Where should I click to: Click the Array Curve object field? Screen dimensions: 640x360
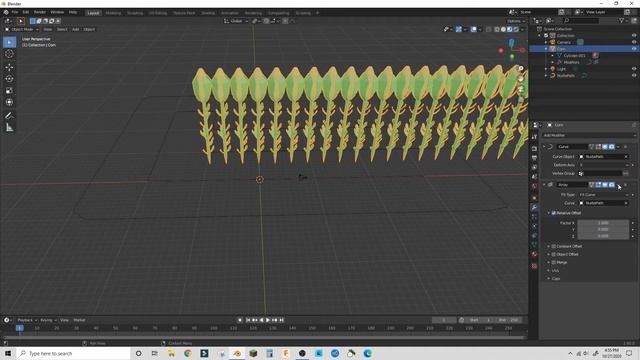[603, 203]
